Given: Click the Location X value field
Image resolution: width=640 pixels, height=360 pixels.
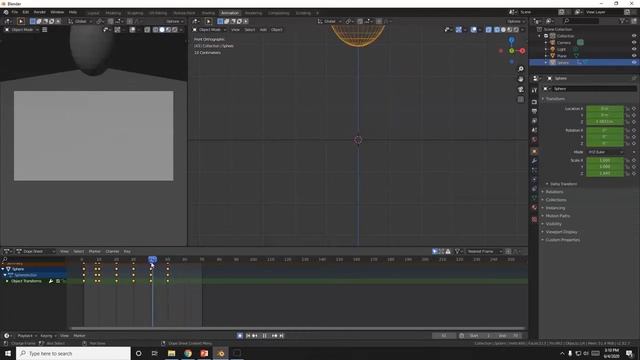Looking at the screenshot, I should pyautogui.click(x=605, y=109).
